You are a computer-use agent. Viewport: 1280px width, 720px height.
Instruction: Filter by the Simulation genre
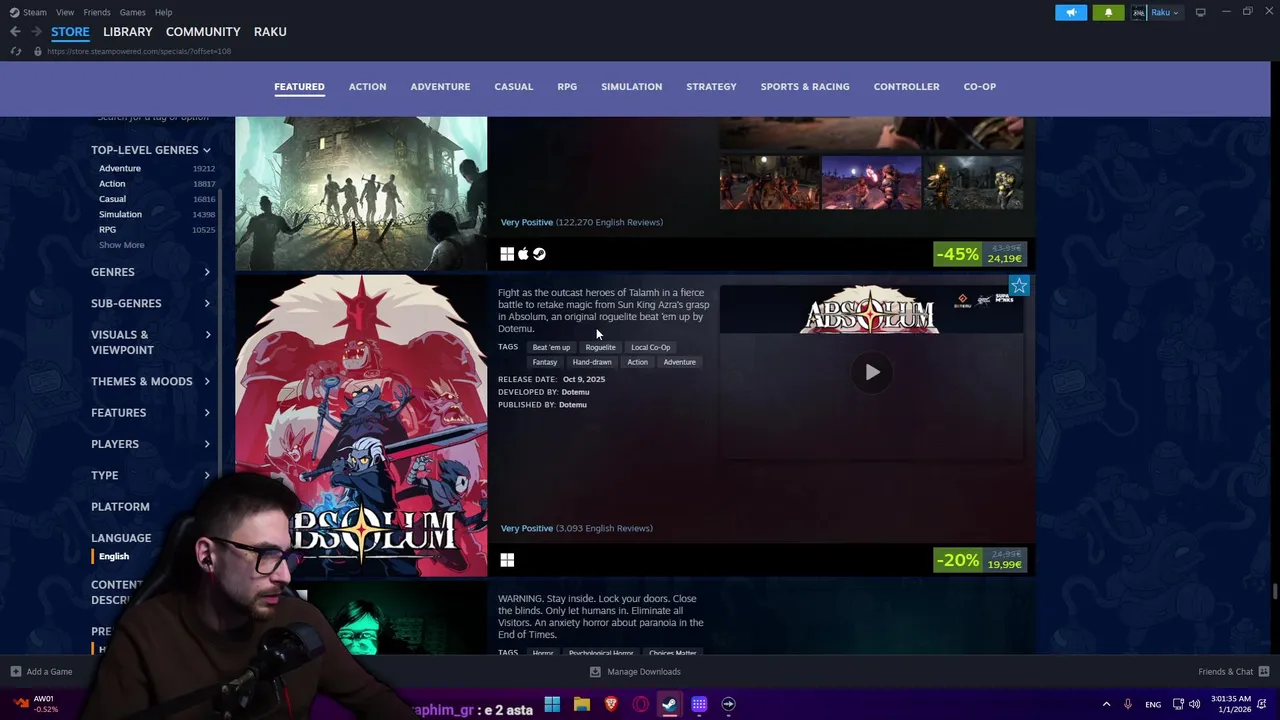pos(120,214)
